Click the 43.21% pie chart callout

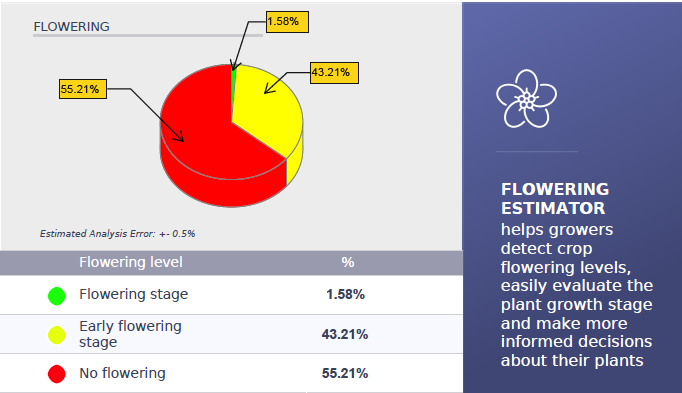click(x=334, y=73)
